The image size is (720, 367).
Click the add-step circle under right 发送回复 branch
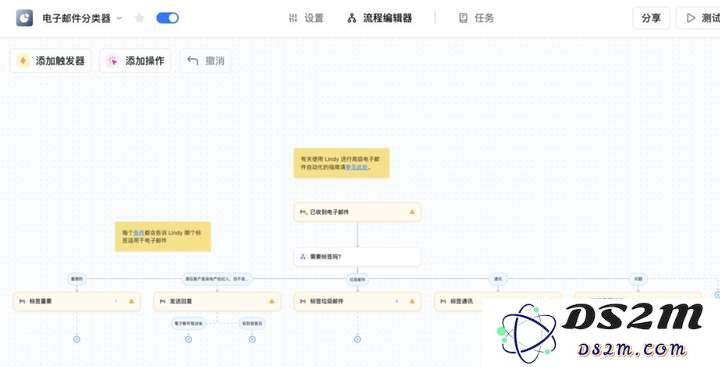coord(252,339)
